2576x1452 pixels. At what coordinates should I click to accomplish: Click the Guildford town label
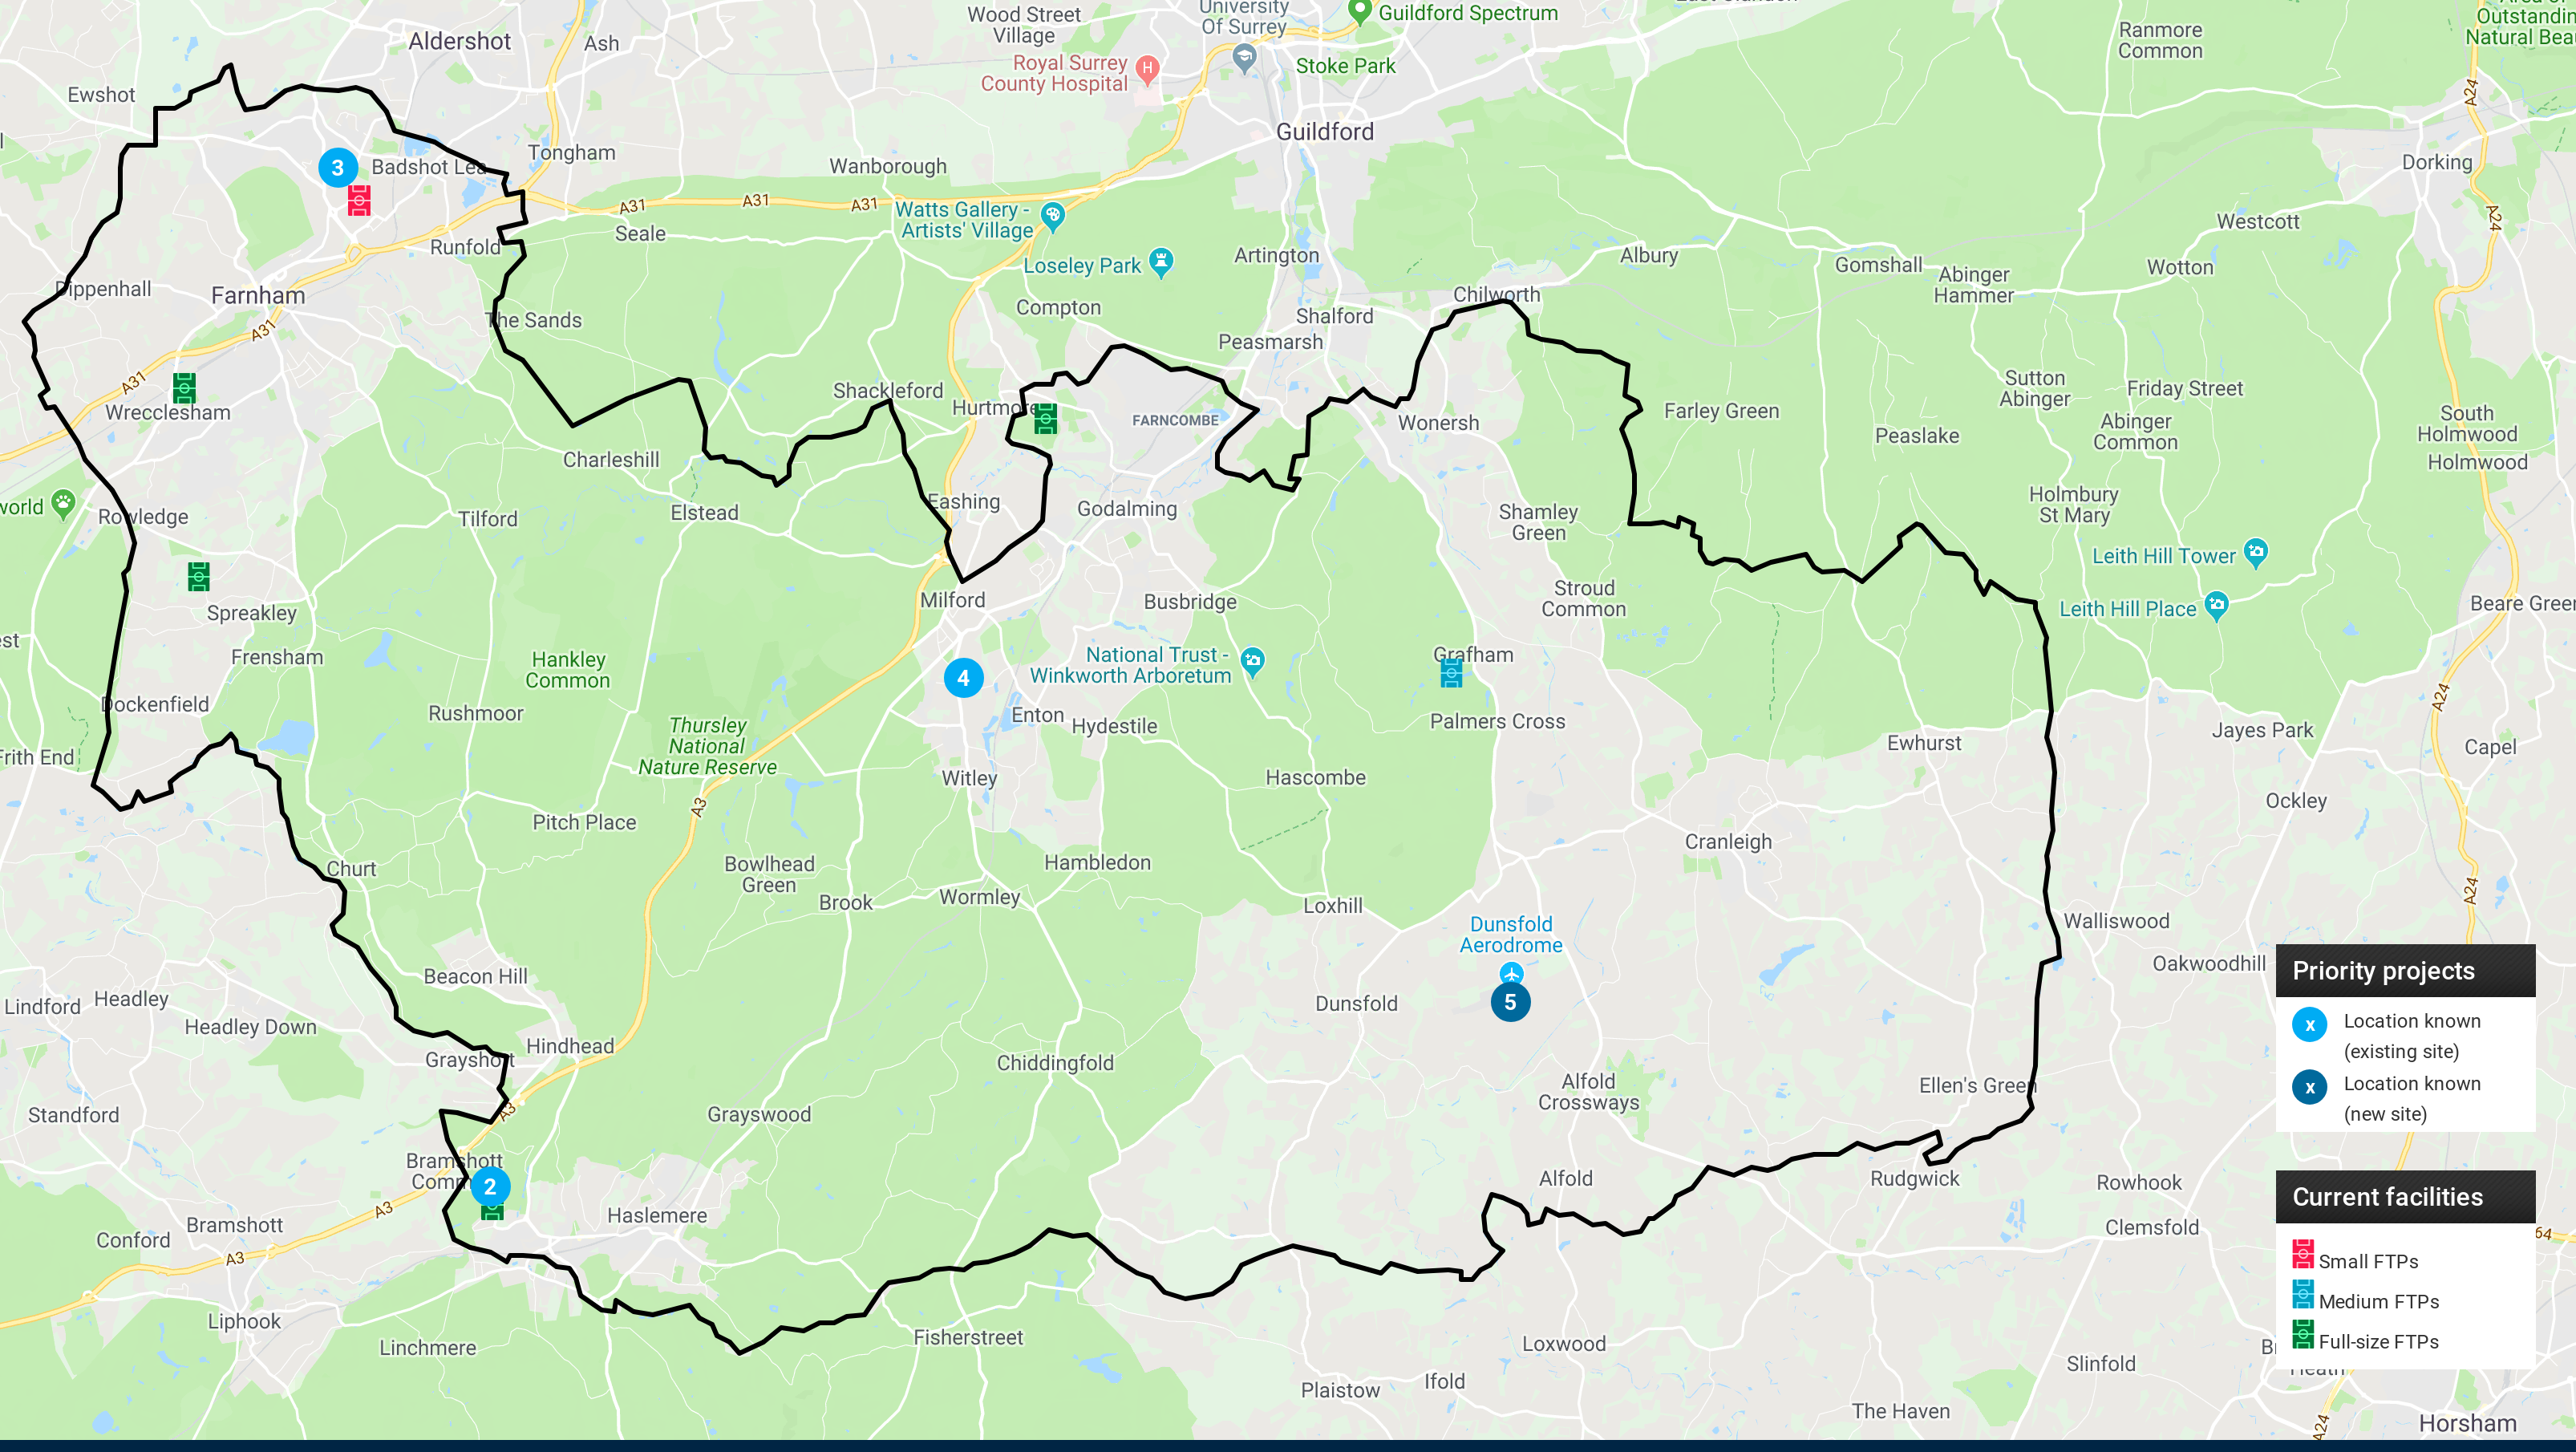[1325, 132]
